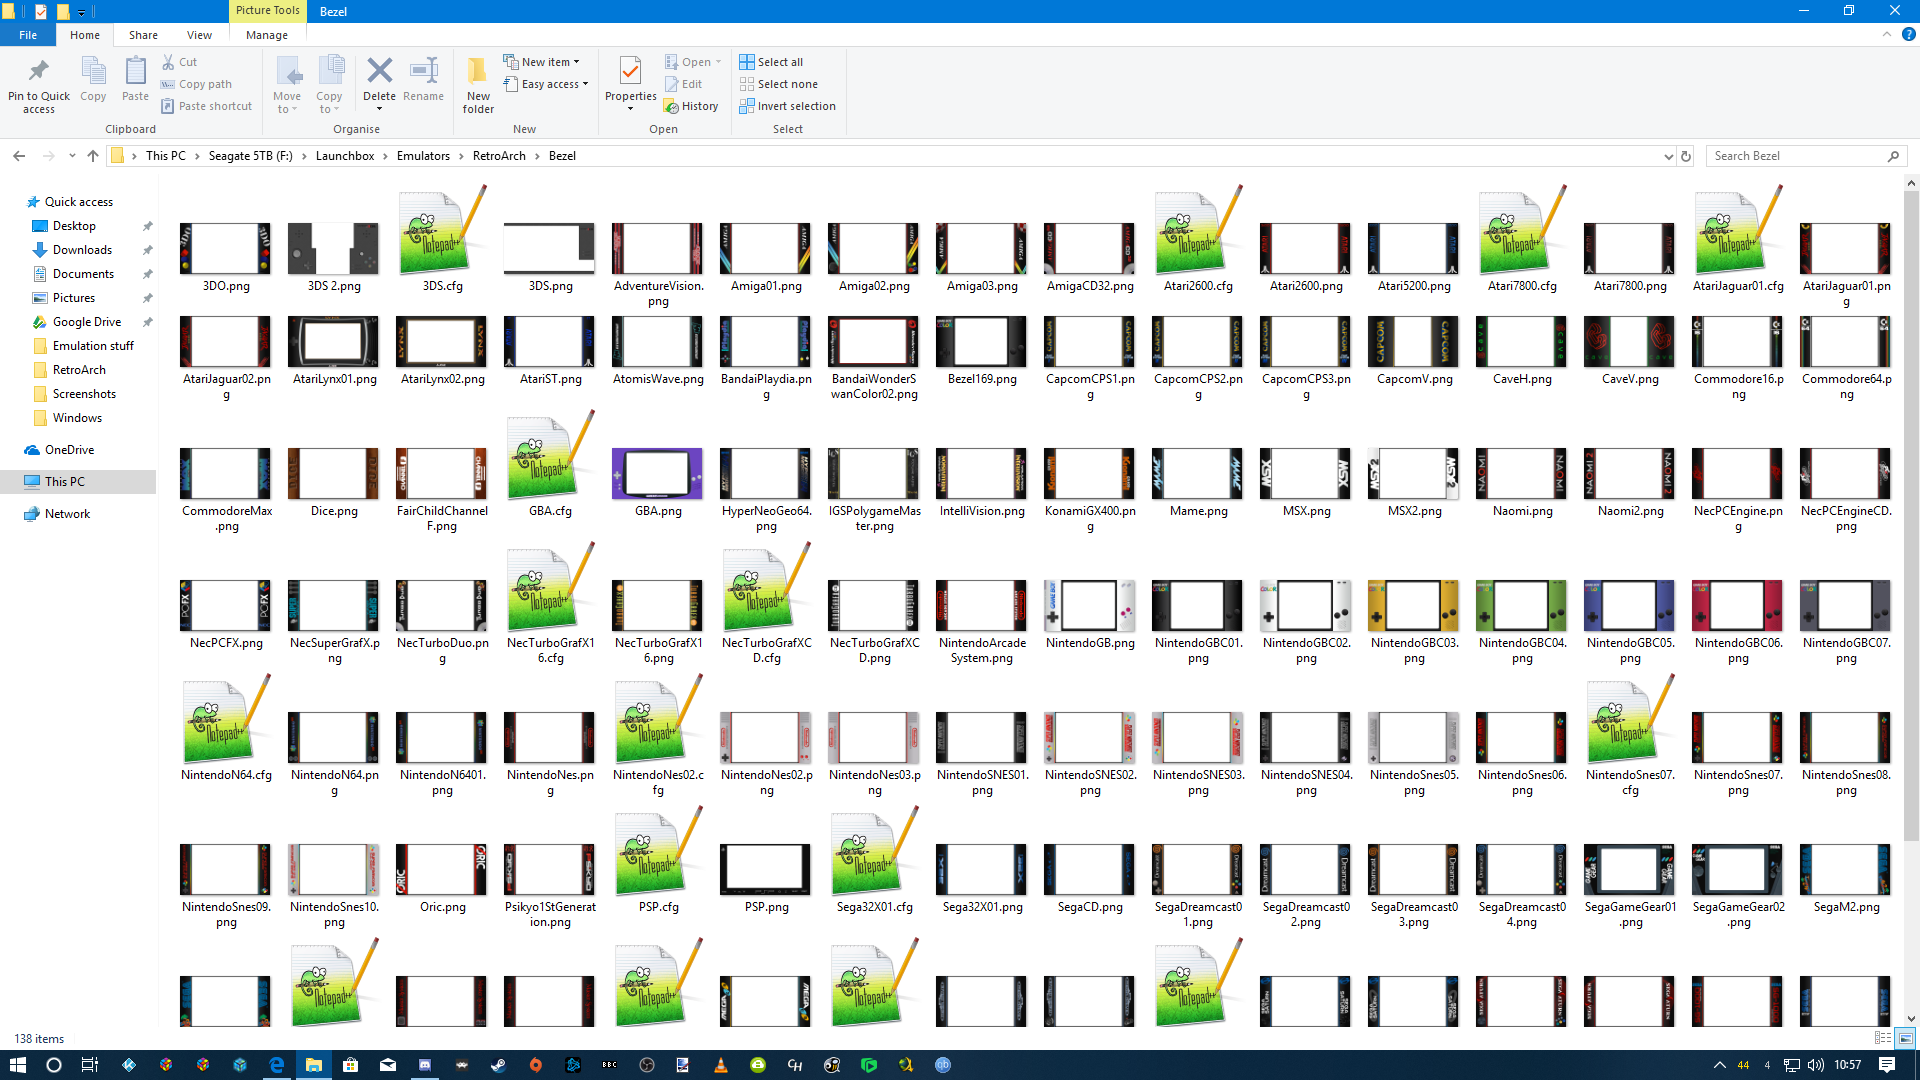This screenshot has width=1920, height=1080.
Task: Select the 3DO.png thumbnail
Action: (x=225, y=248)
